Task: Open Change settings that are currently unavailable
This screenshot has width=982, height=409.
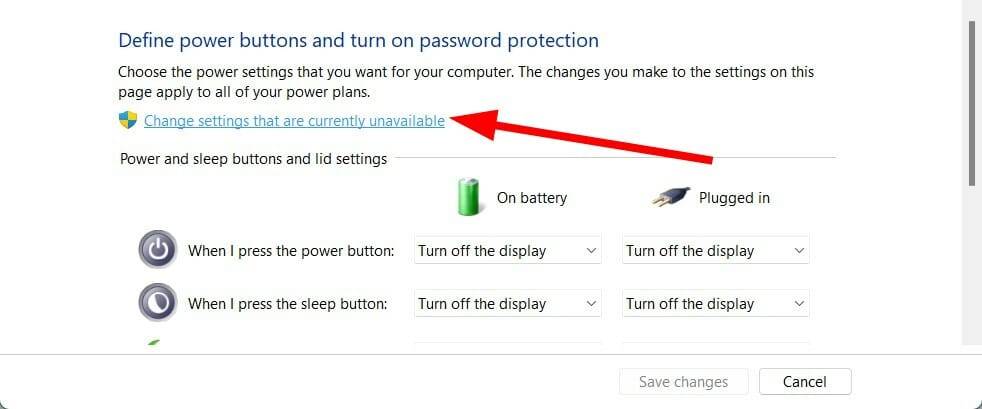Action: tap(294, 121)
